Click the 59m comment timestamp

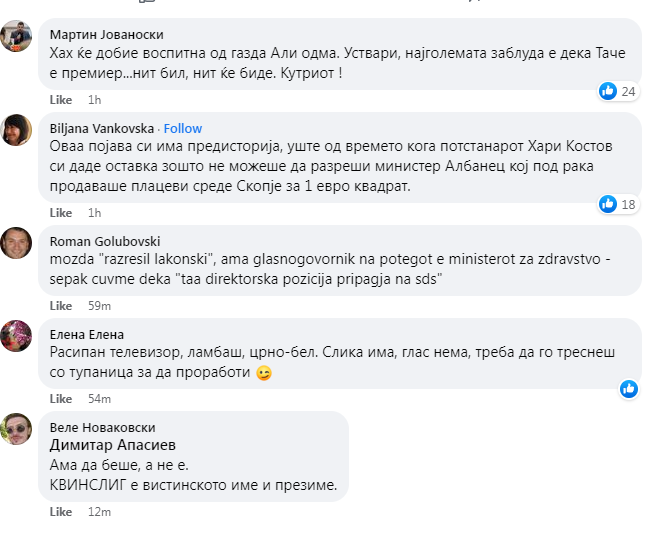[99, 305]
